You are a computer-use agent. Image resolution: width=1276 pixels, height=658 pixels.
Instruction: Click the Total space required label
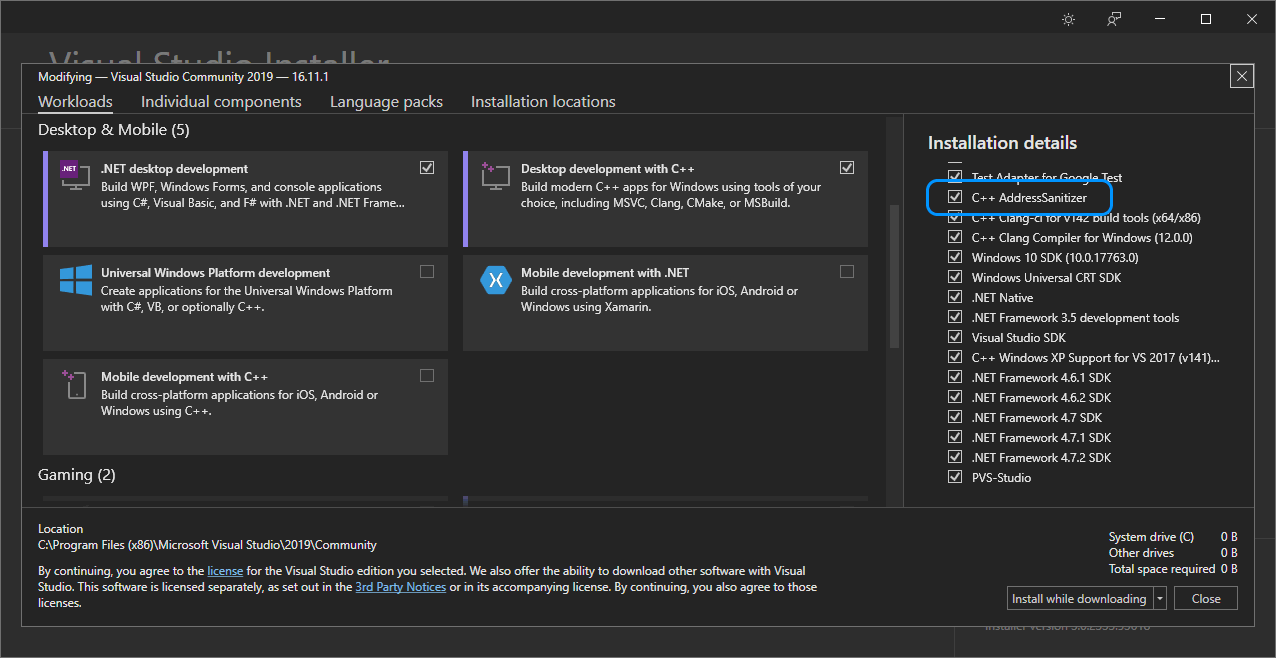coord(1162,569)
